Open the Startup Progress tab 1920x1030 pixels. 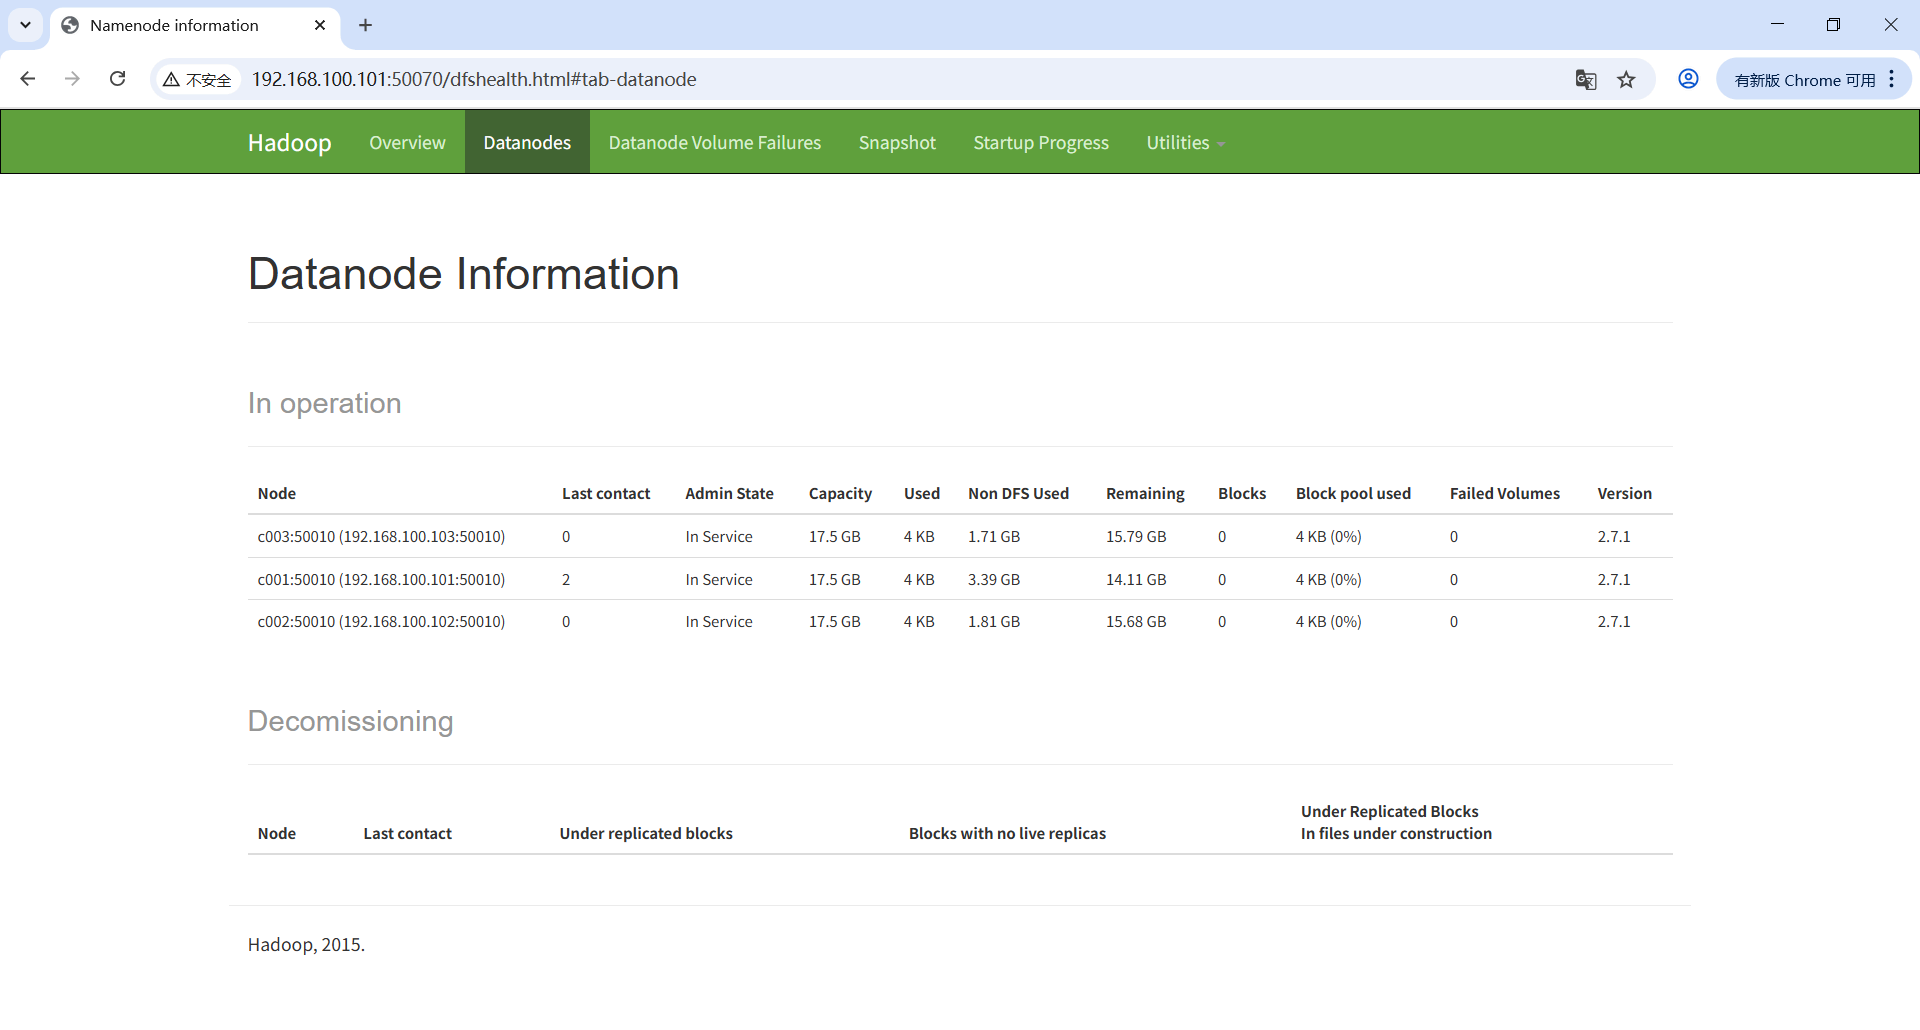[x=1041, y=143]
